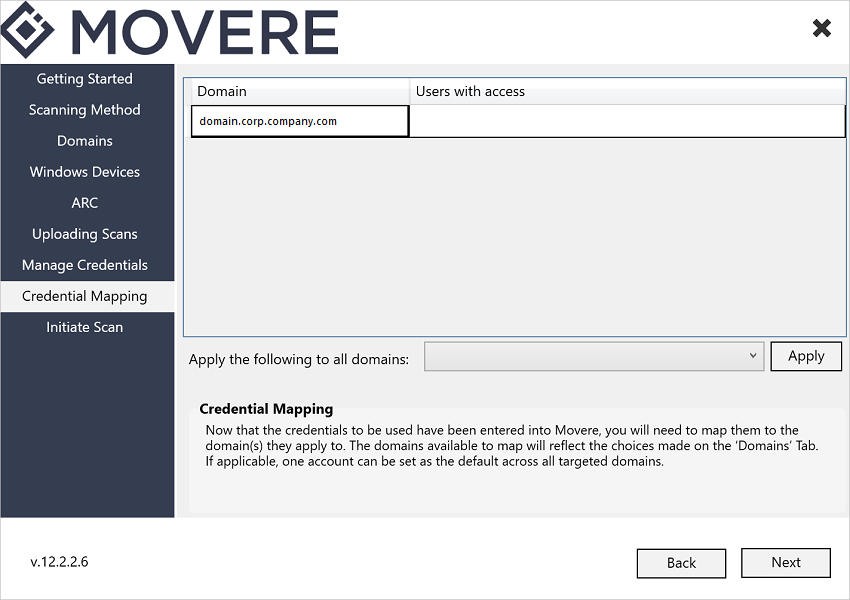The height and width of the screenshot is (600, 850).
Task: Select the Domains step in sidebar
Action: point(85,141)
